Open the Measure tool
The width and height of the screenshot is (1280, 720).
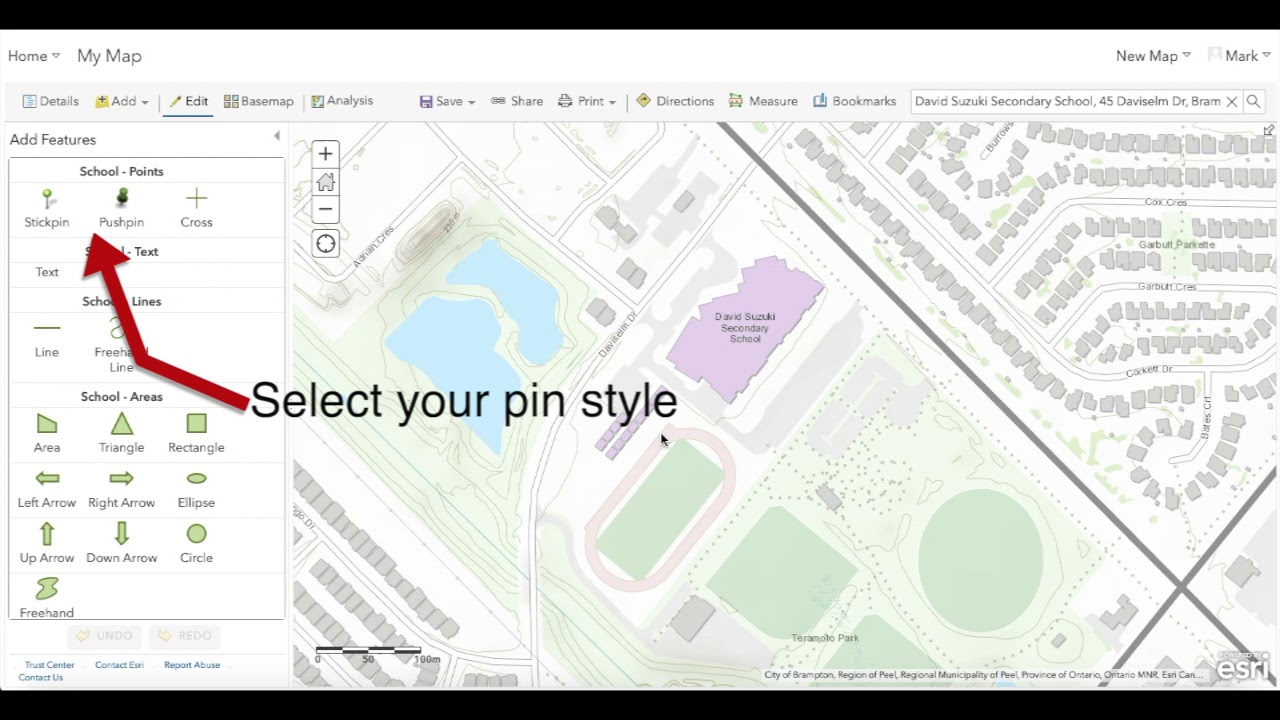[x=763, y=101]
